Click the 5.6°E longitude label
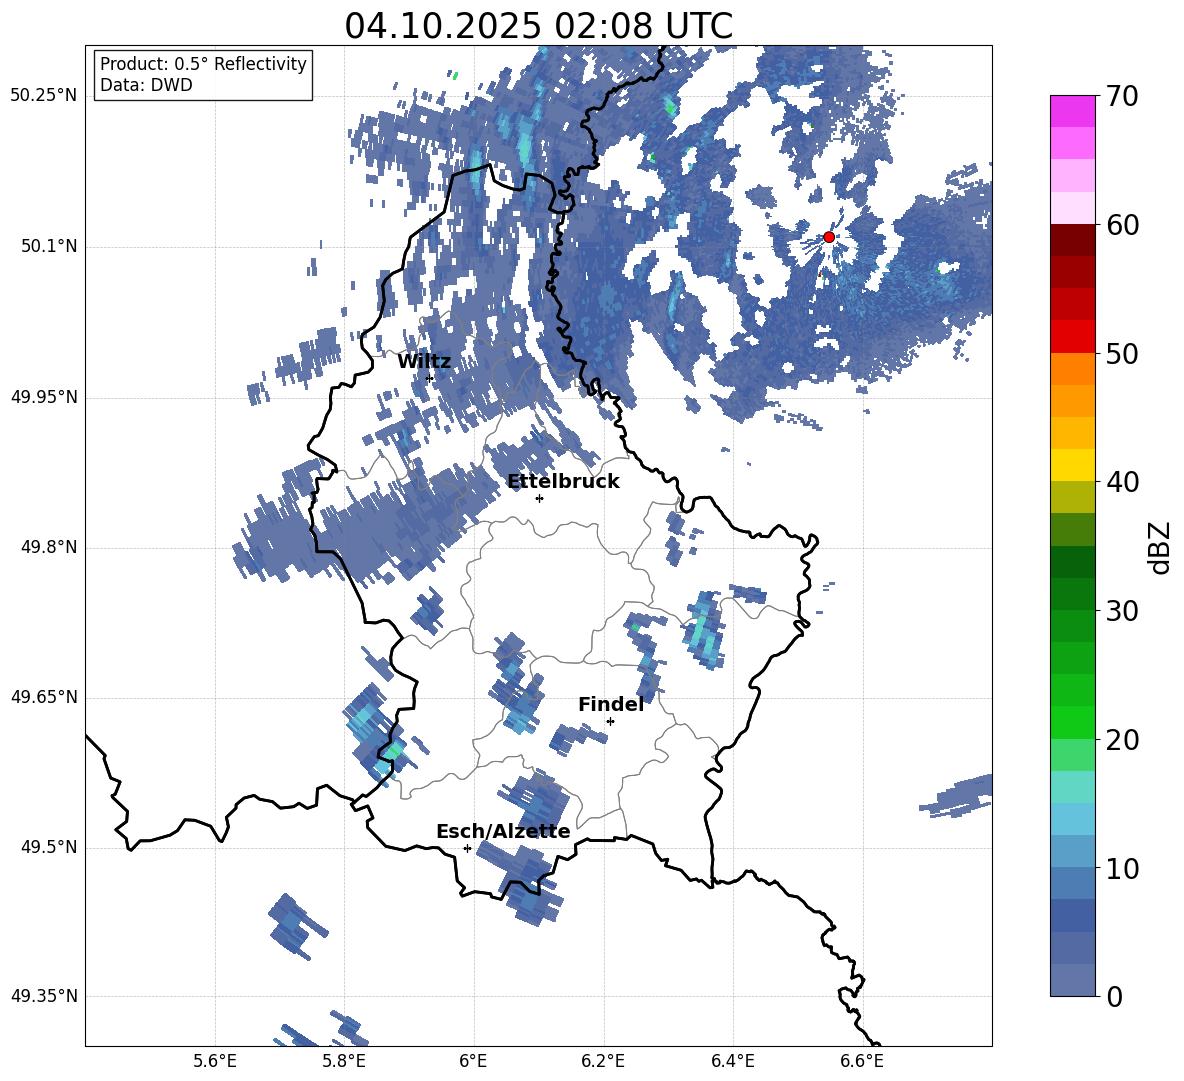The width and height of the screenshot is (1184, 1081). point(215,1061)
